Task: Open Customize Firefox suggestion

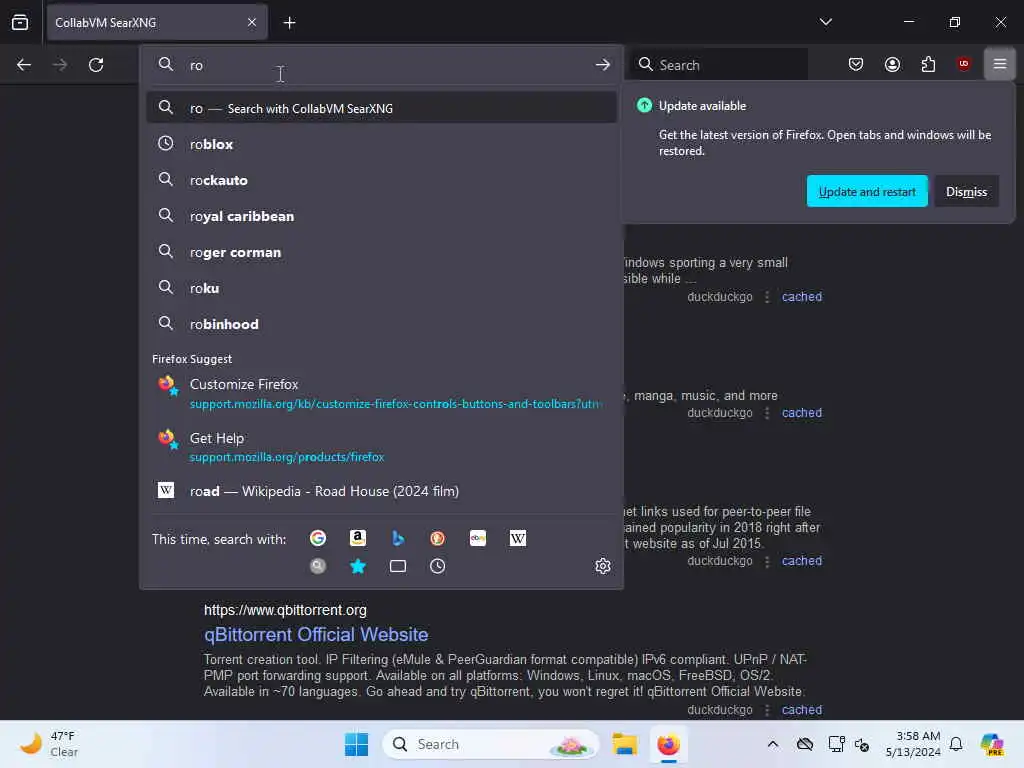Action: click(x=381, y=394)
